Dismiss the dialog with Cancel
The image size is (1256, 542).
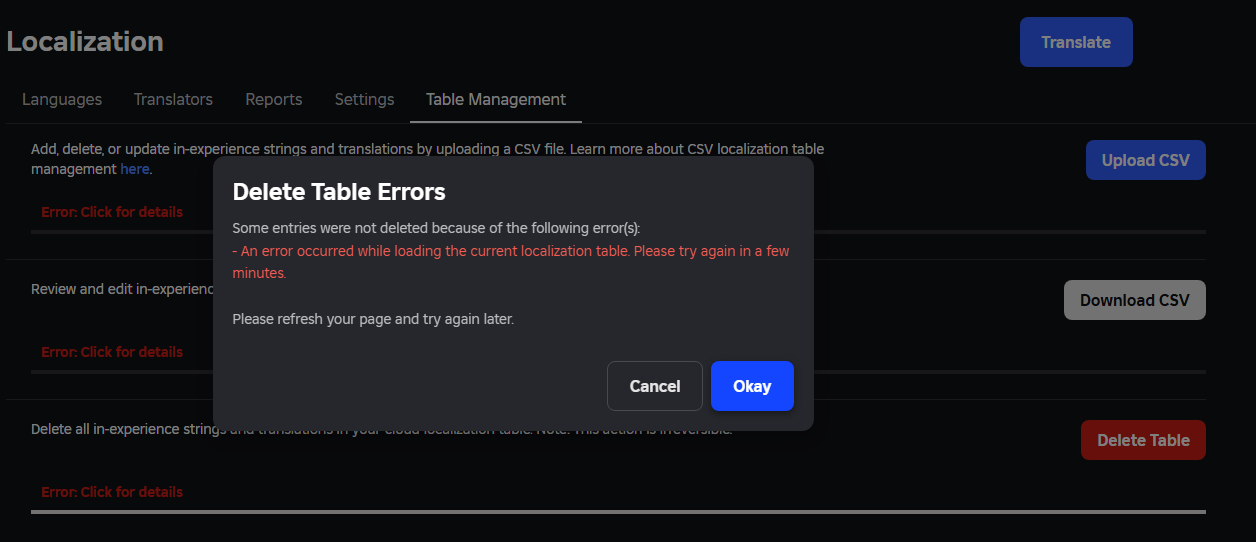point(655,386)
